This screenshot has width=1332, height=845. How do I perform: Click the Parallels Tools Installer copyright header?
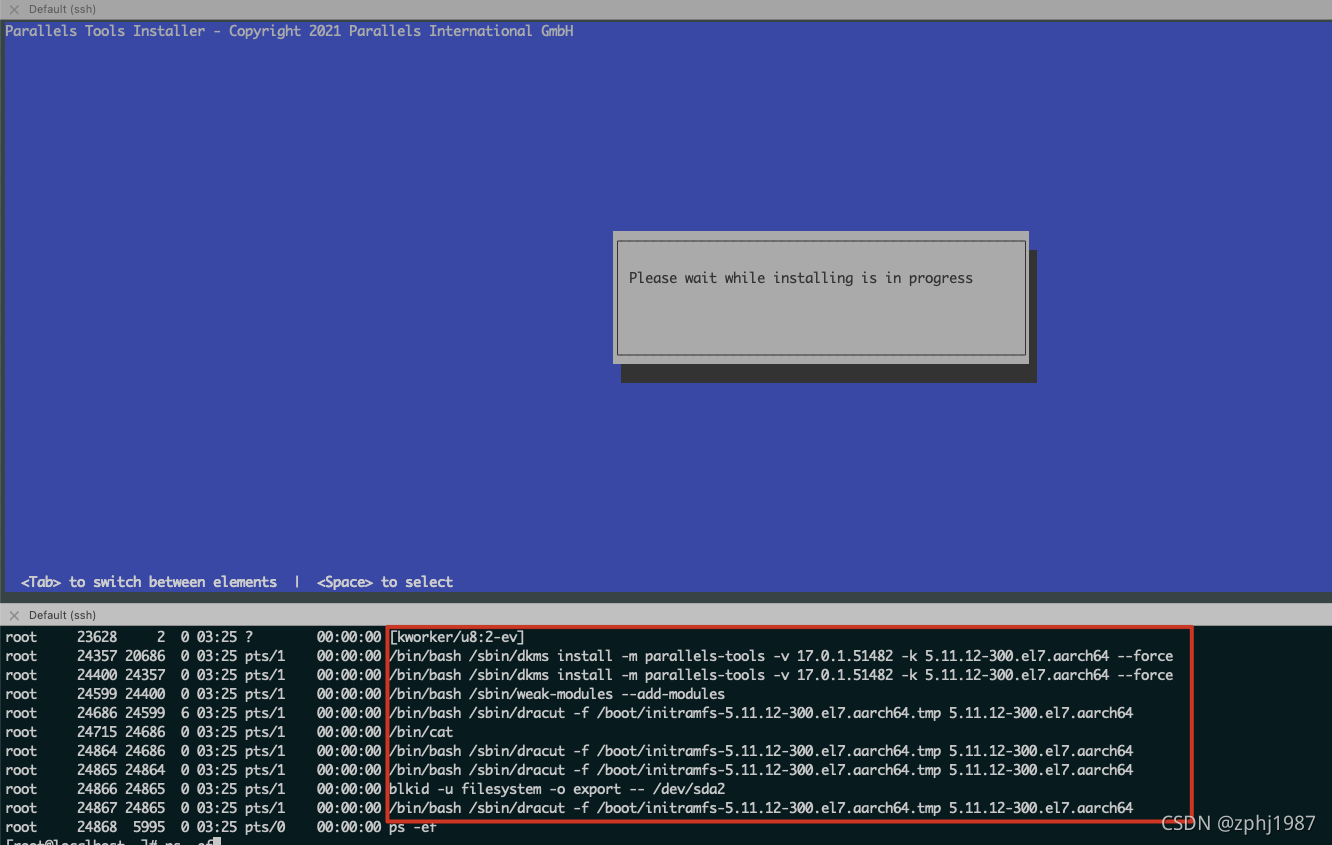289,31
